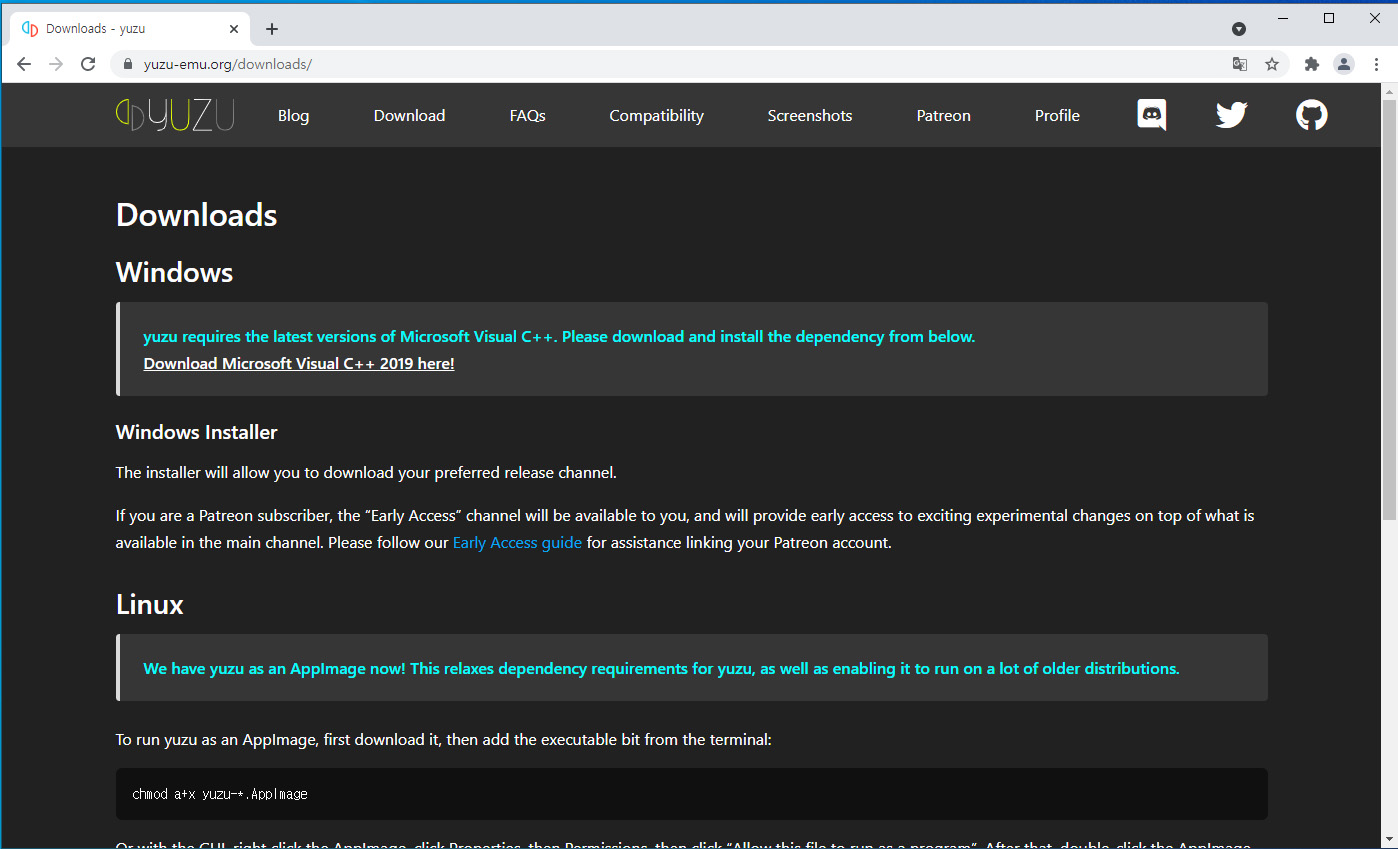Open the Blog menu item

click(293, 115)
